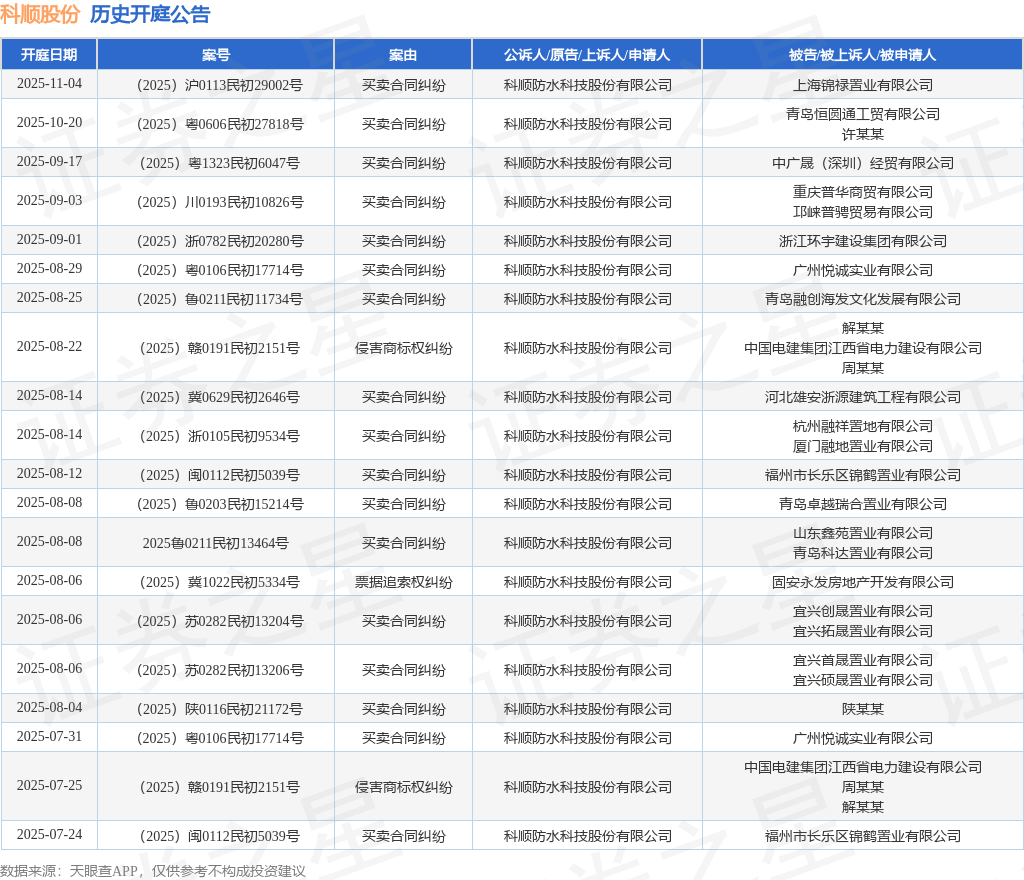
Task: Select the 公诉人/原告/上诉人/申请人 header
Action: point(587,55)
